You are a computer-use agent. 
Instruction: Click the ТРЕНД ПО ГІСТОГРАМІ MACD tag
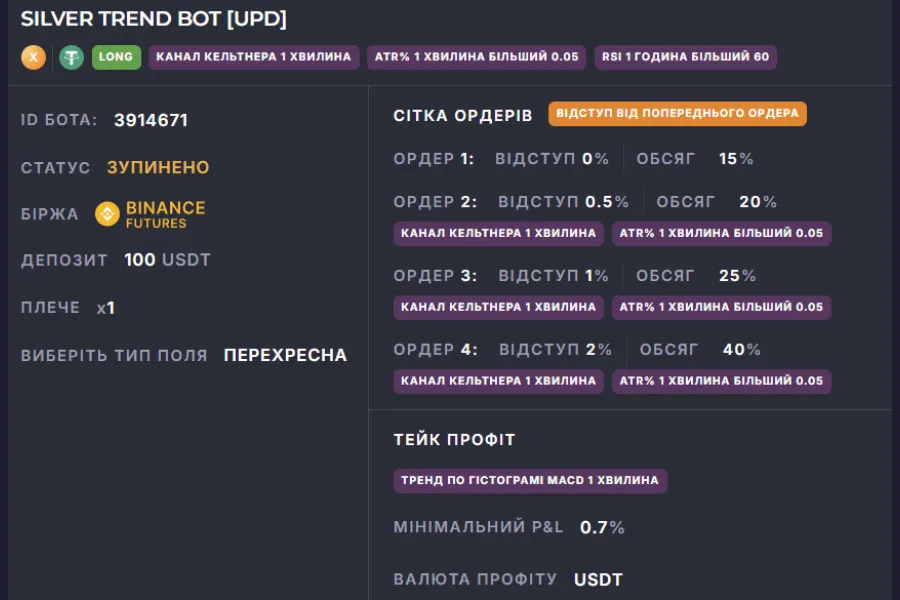click(x=530, y=481)
